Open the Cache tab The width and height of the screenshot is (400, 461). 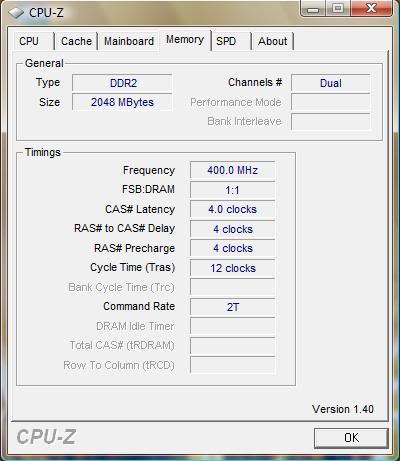76,41
